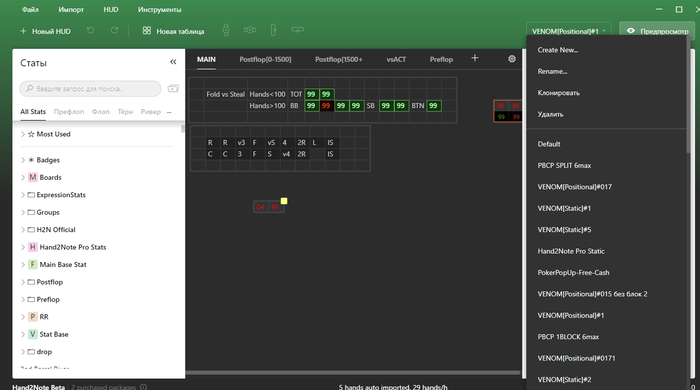Click the vertical bar alignment icon
Screen dimensions: 700x390
[273, 30]
